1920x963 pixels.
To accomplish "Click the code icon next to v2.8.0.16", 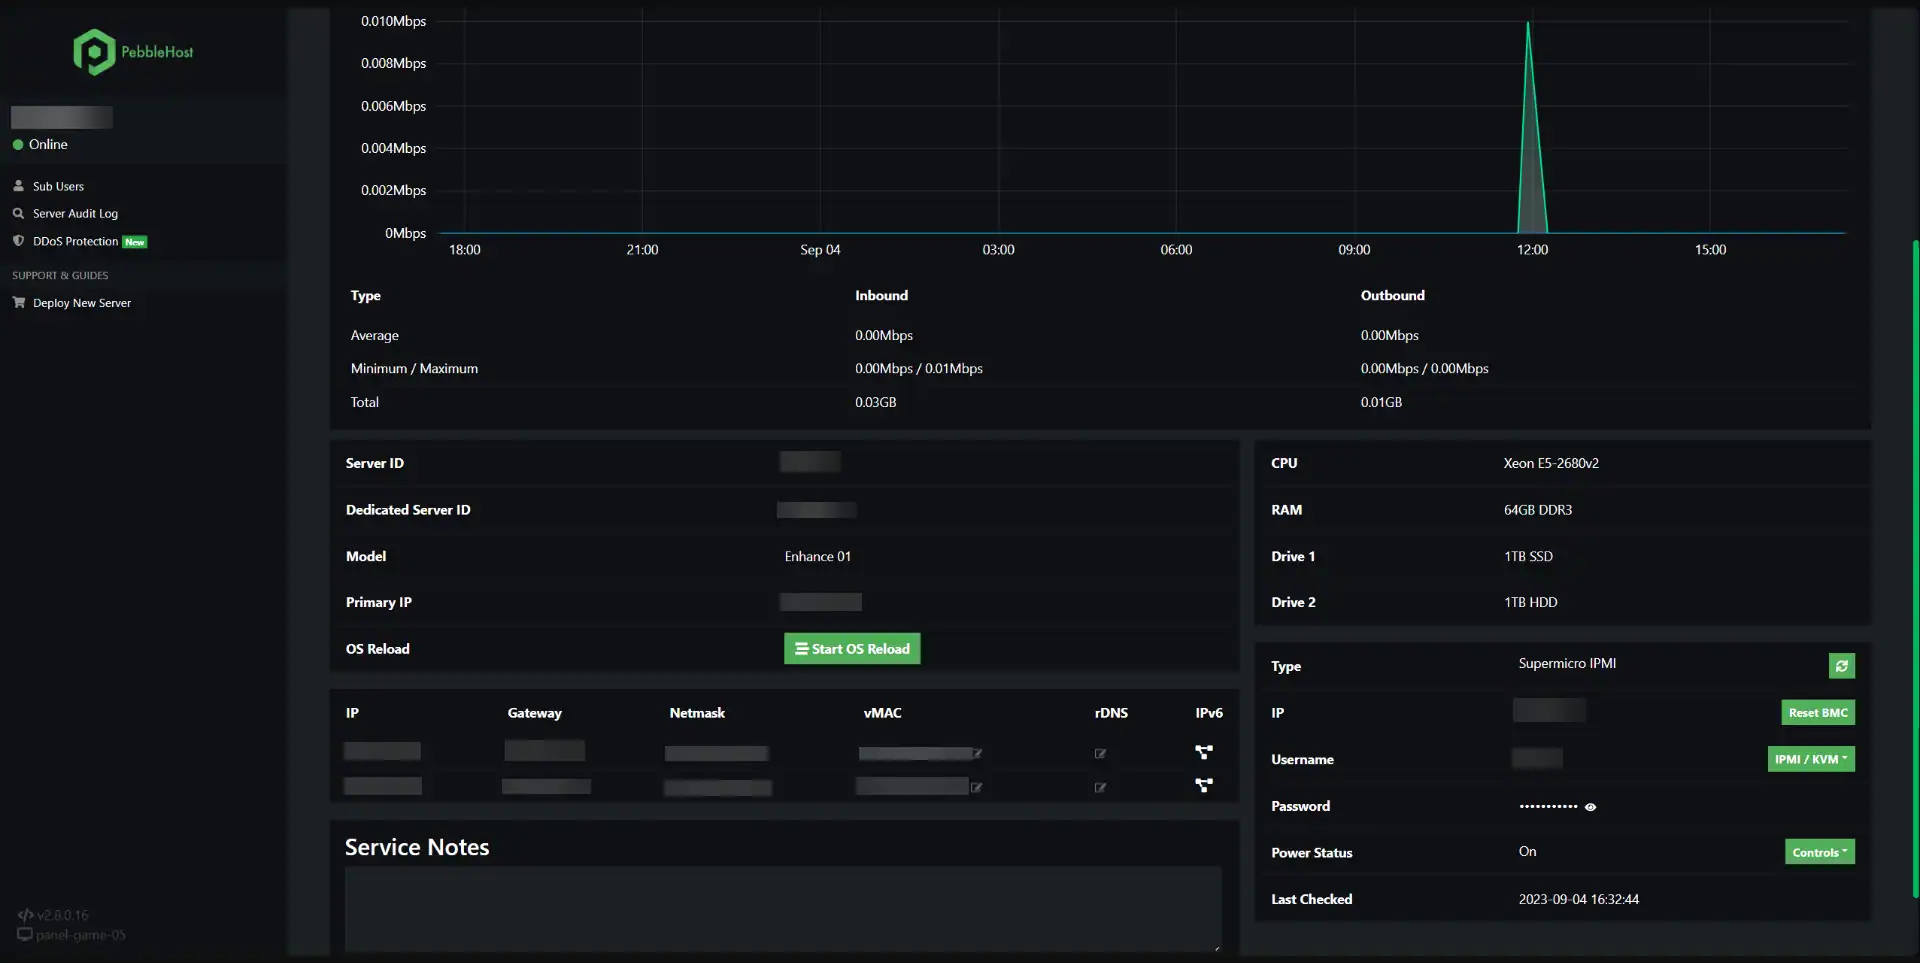I will tap(25, 915).
